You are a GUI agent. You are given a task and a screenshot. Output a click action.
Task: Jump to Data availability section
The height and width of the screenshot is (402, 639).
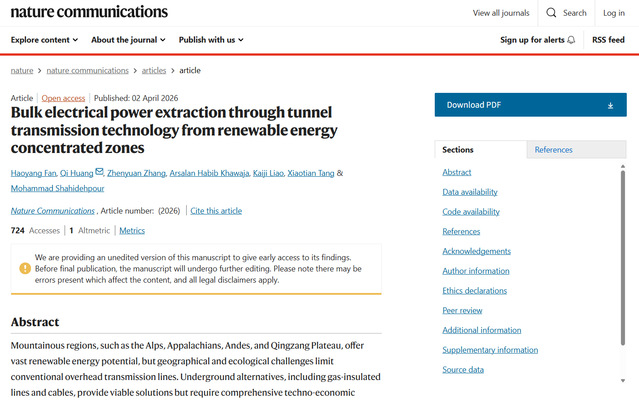[x=470, y=192]
